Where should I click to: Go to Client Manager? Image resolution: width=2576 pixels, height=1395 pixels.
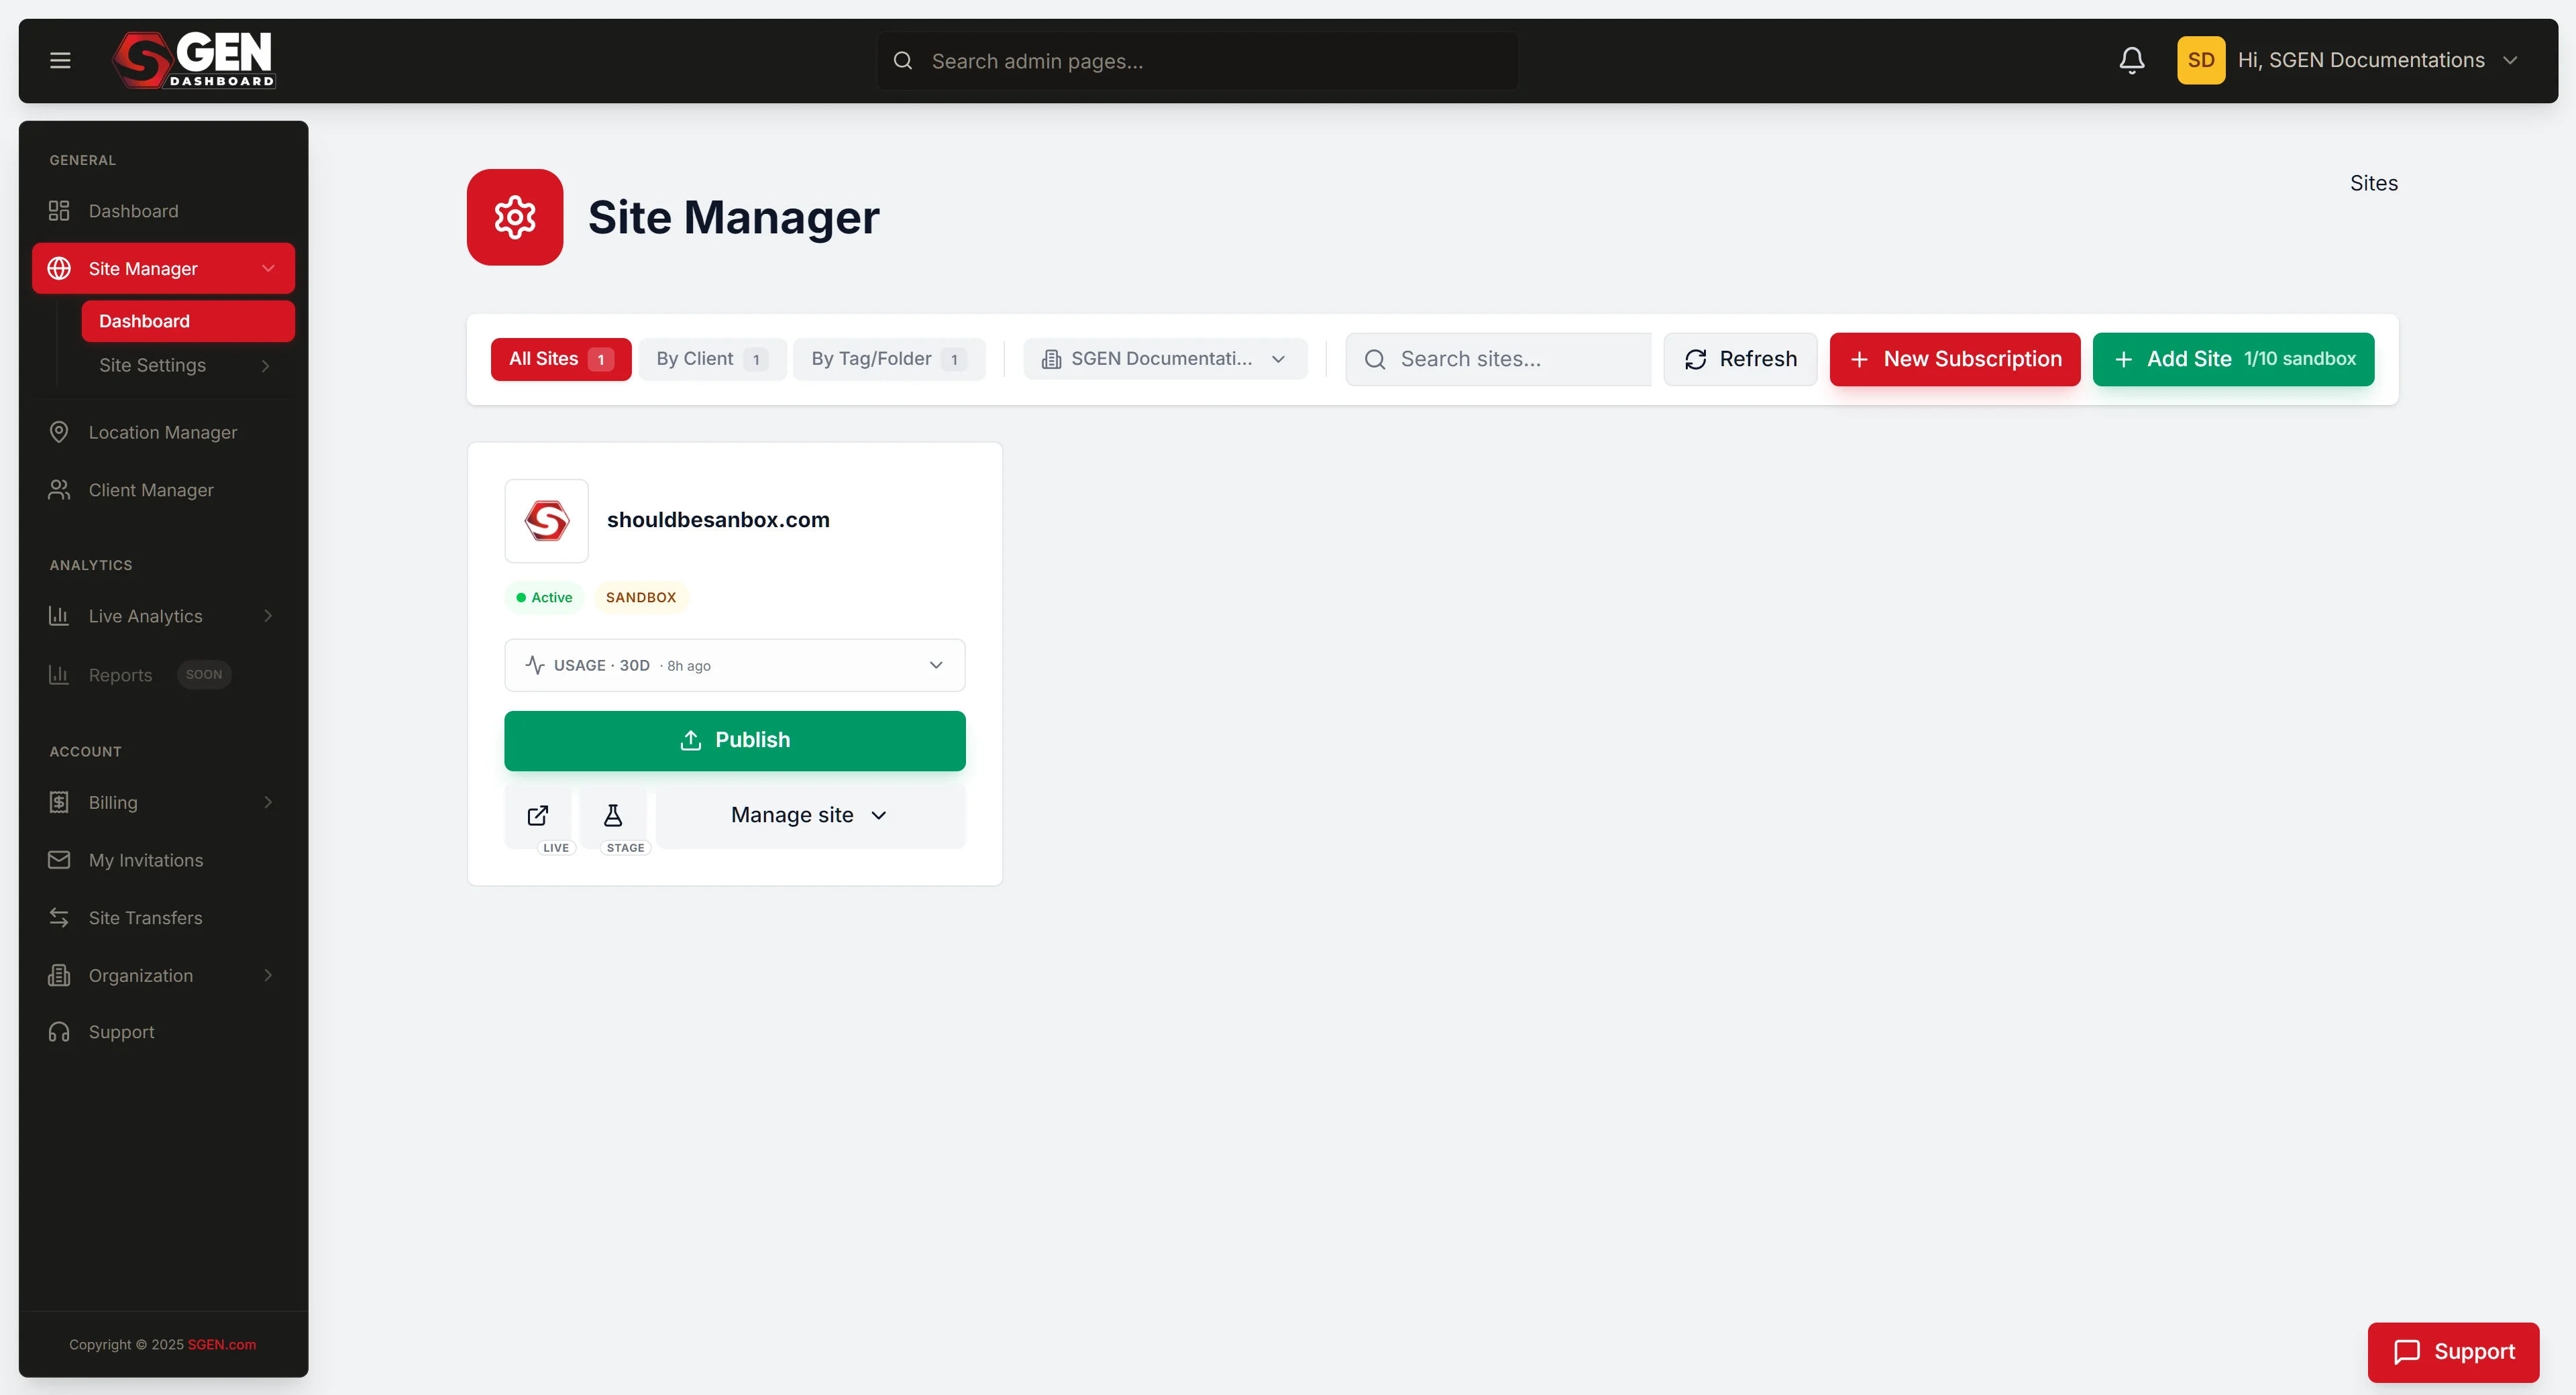click(x=163, y=490)
